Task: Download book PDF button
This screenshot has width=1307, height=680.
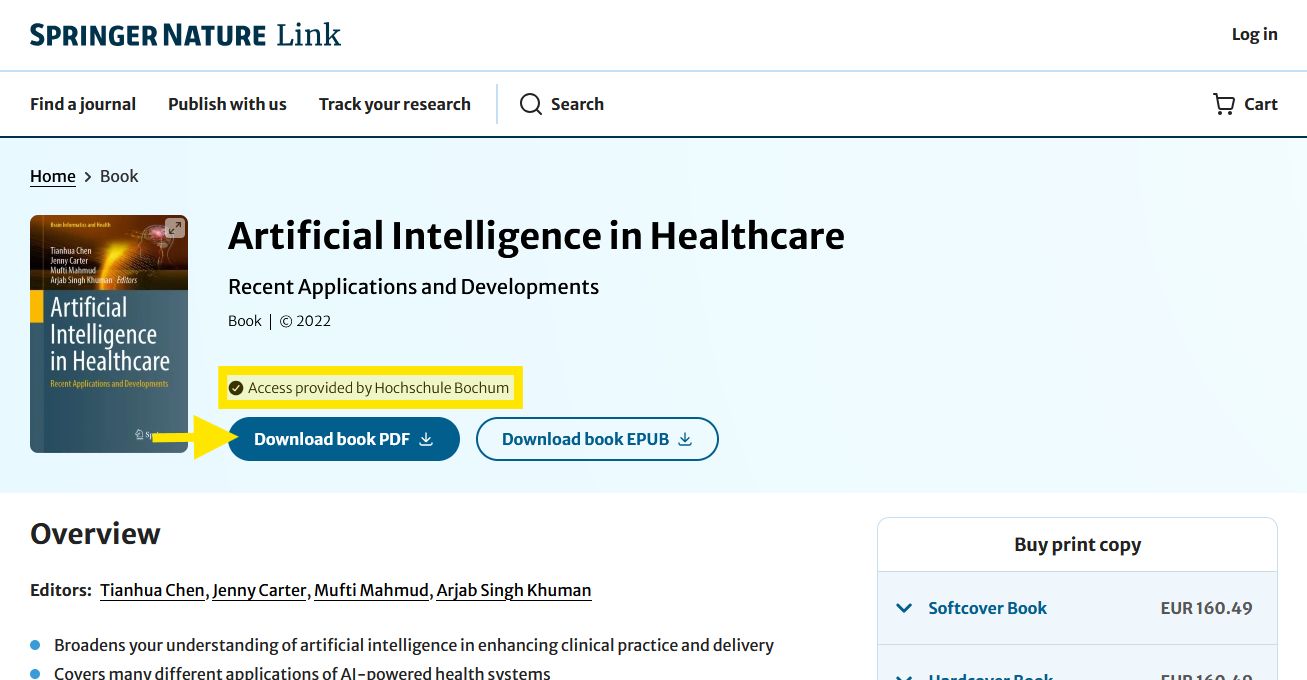Action: tap(344, 439)
